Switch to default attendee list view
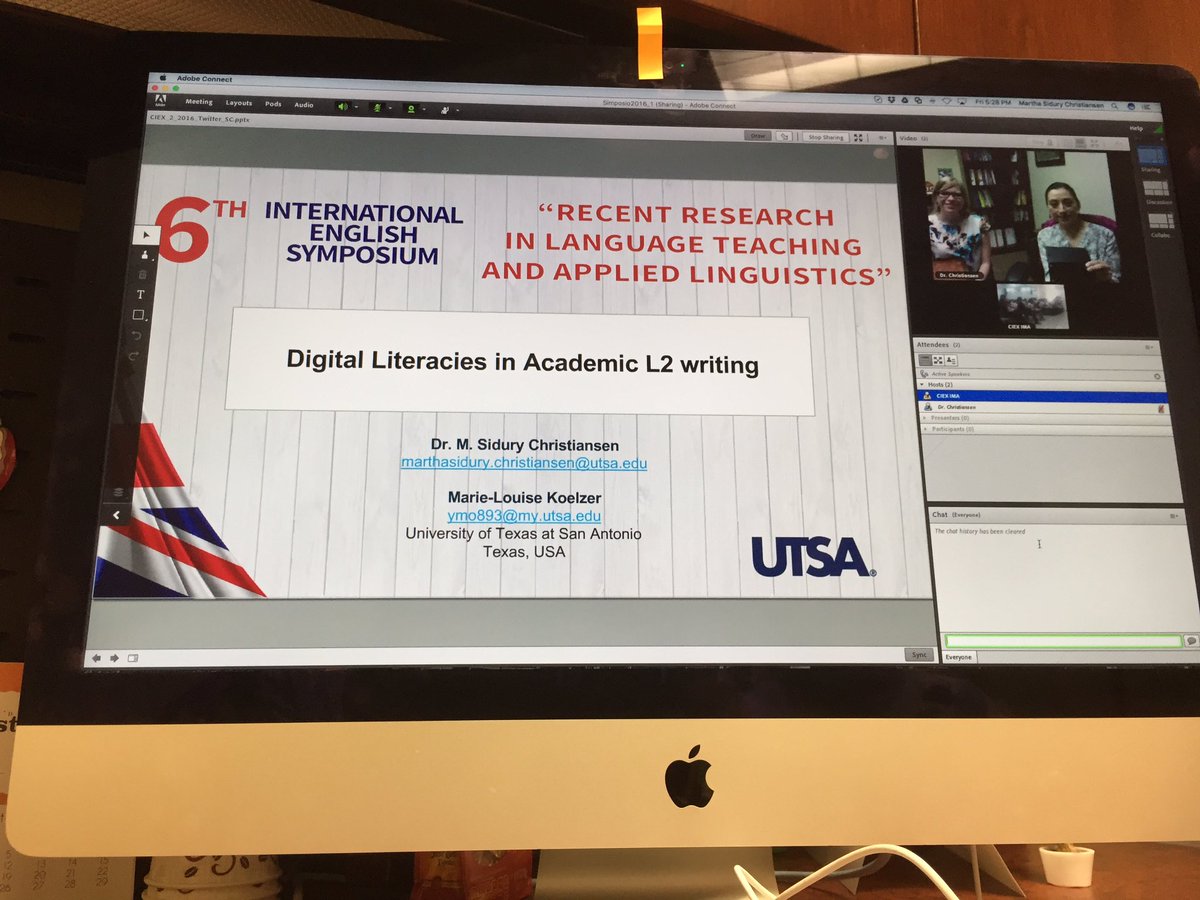 coord(924,360)
